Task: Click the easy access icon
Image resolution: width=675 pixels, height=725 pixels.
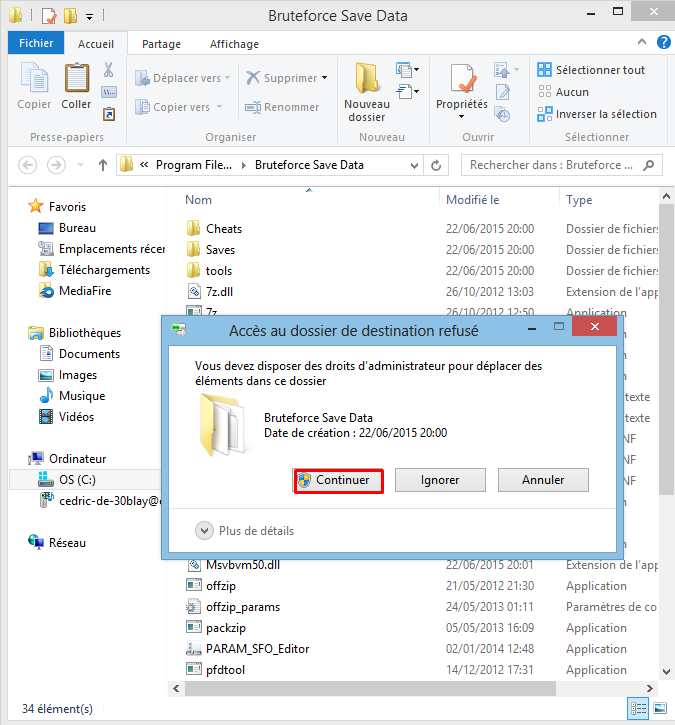Action: pyautogui.click(x=407, y=92)
